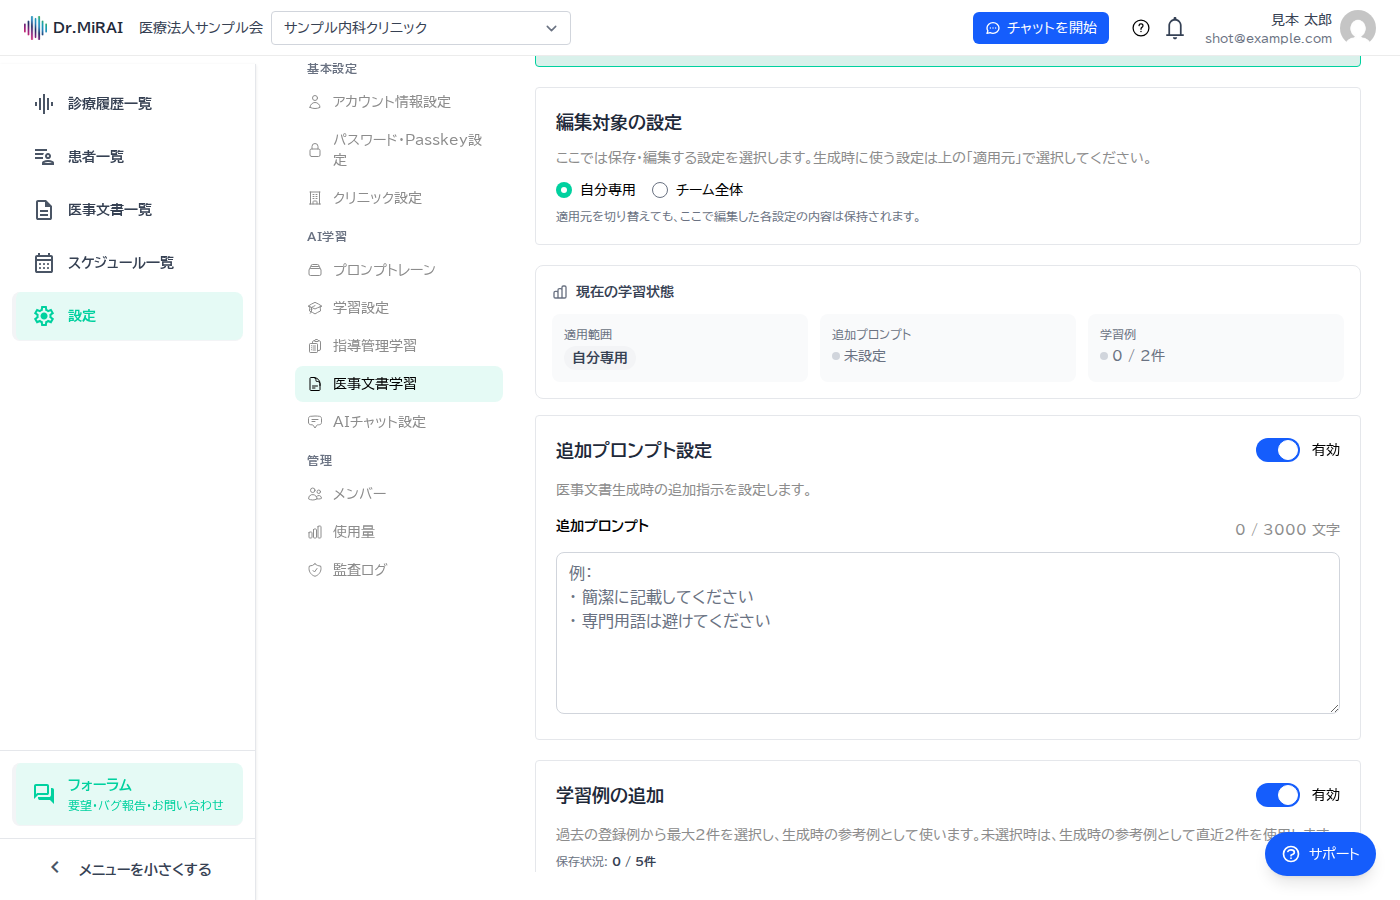The height and width of the screenshot is (900, 1400).
Task: Click 見本 太郎 user name
Action: pyautogui.click(x=1301, y=20)
